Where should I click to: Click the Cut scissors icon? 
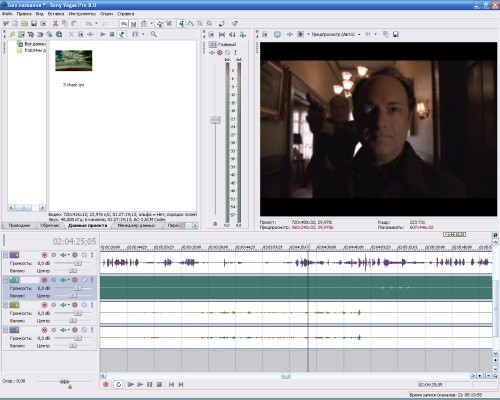[x=55, y=23]
